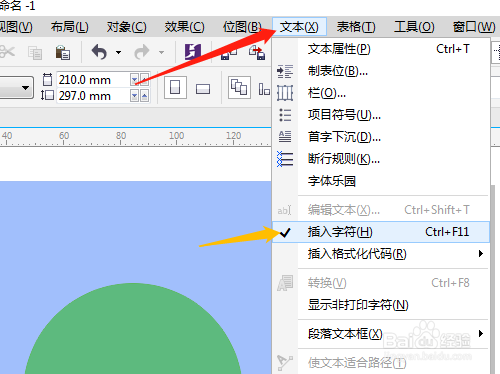Click the All Pages layout icon
The image size is (500, 374).
(x=239, y=87)
